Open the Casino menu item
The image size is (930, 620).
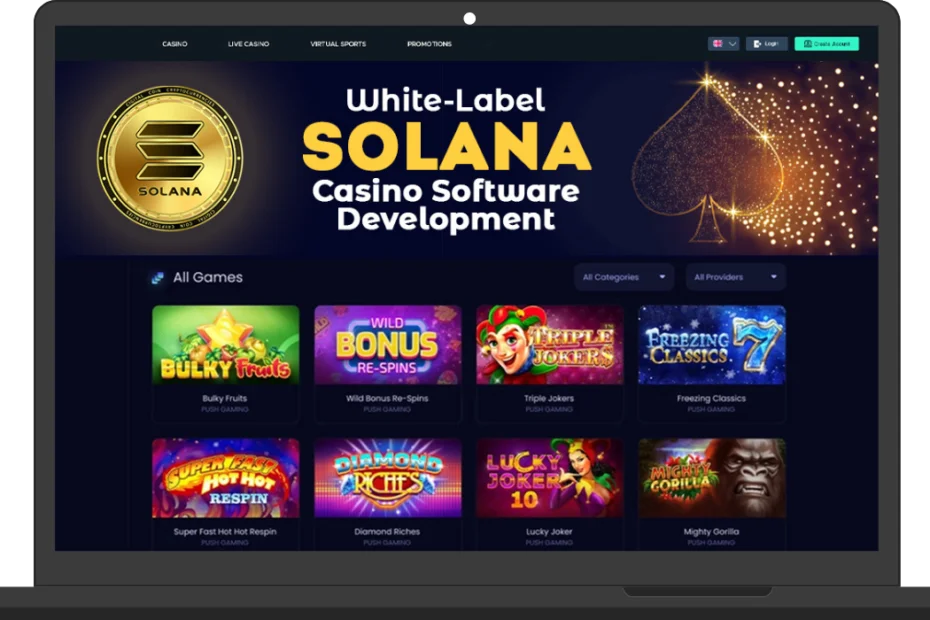(x=175, y=44)
